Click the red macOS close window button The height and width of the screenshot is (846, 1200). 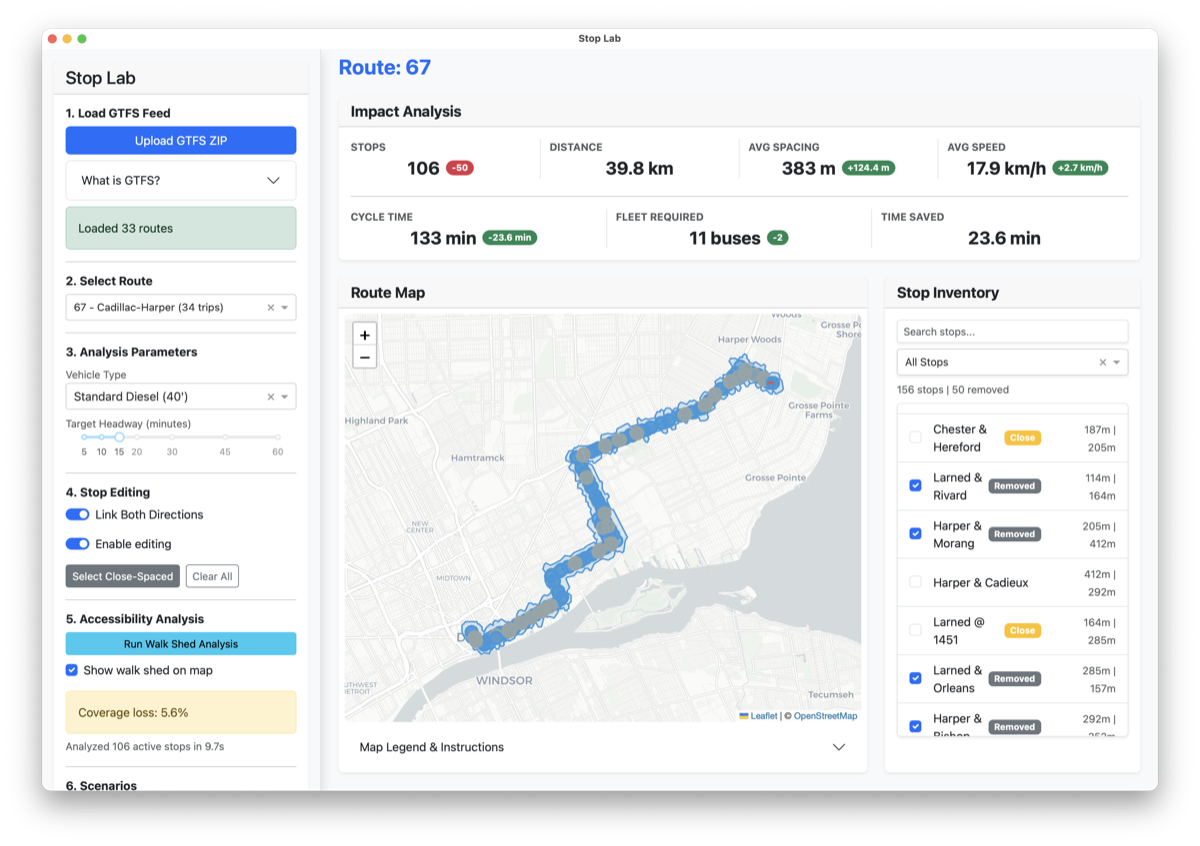point(52,39)
